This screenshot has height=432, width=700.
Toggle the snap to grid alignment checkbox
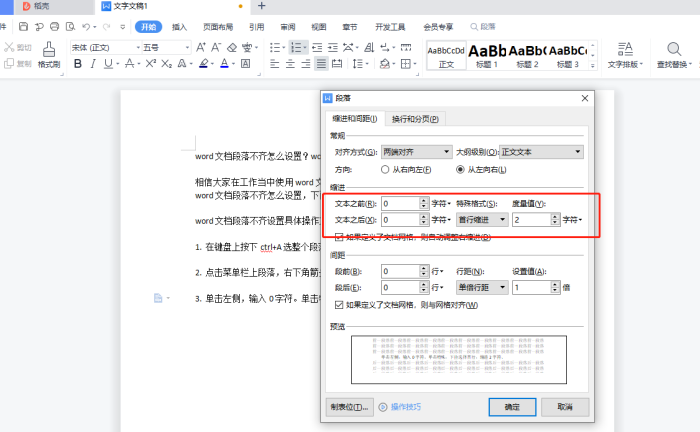coord(339,305)
